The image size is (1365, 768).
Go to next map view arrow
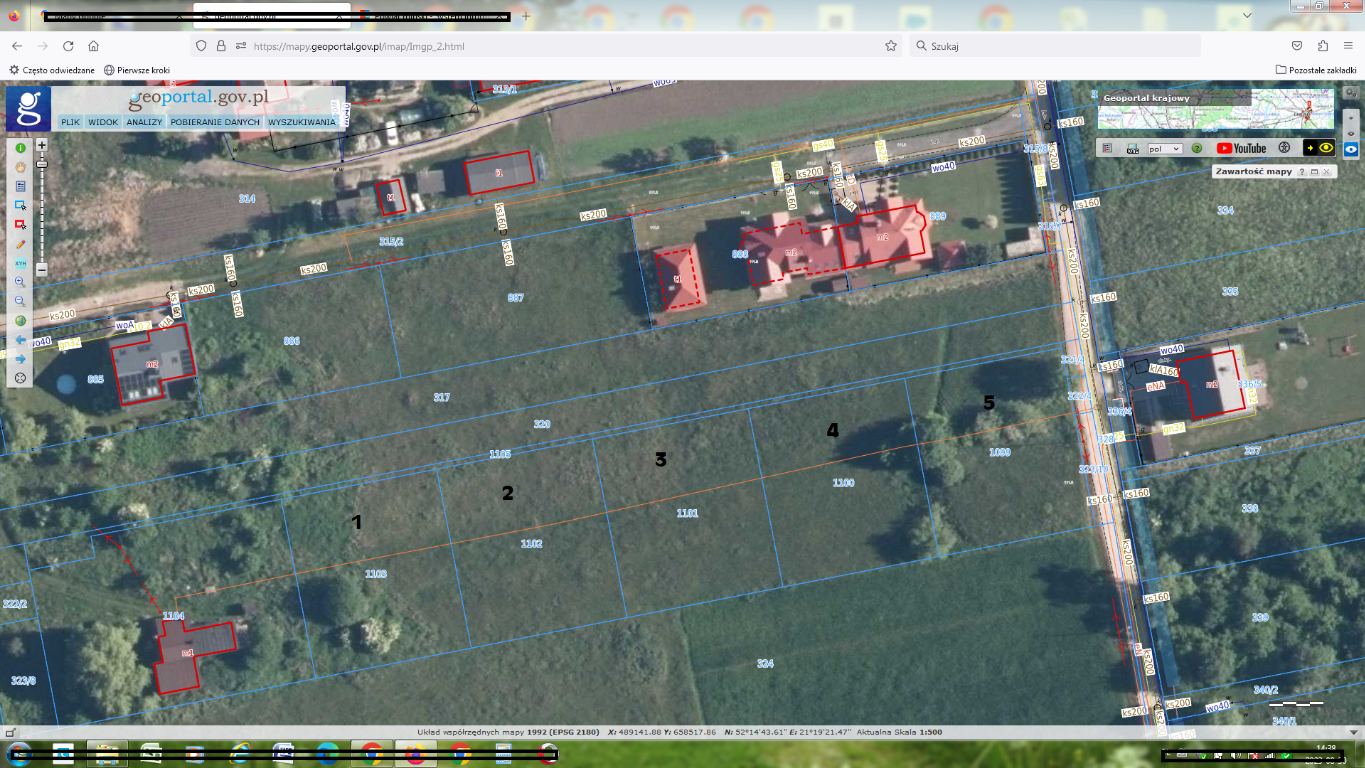[20, 358]
